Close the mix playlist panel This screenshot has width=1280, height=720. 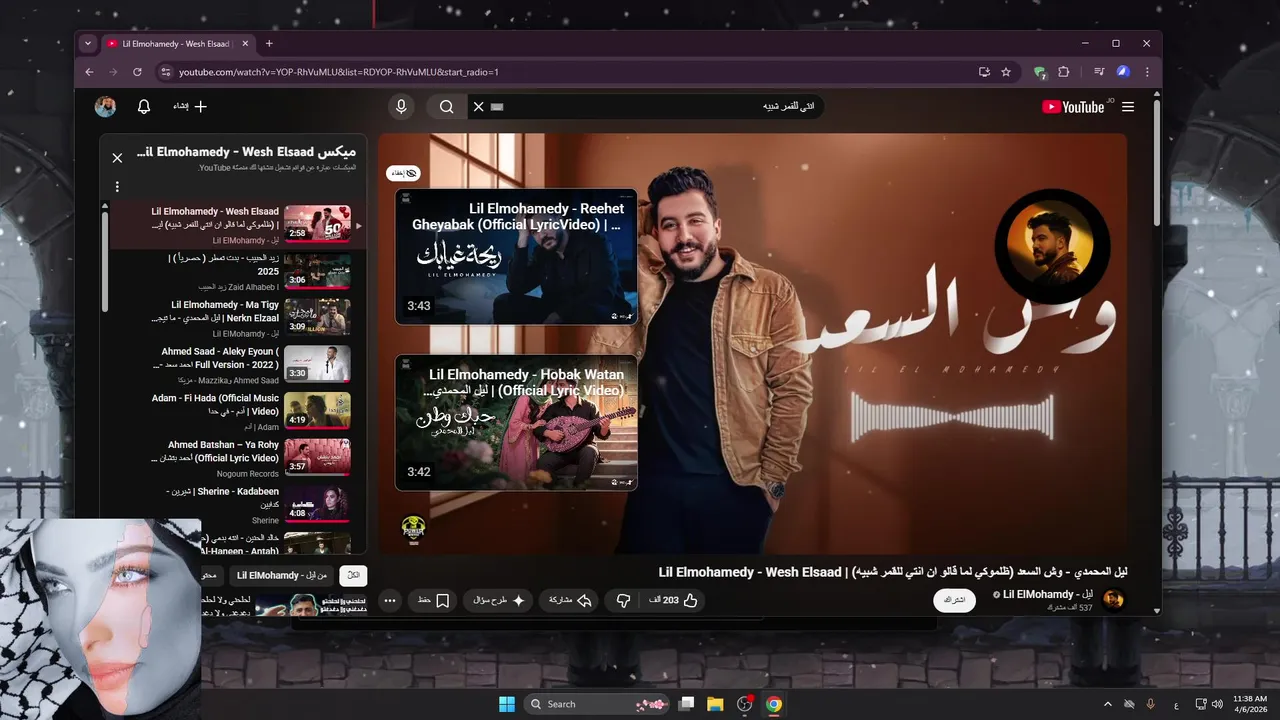[117, 158]
